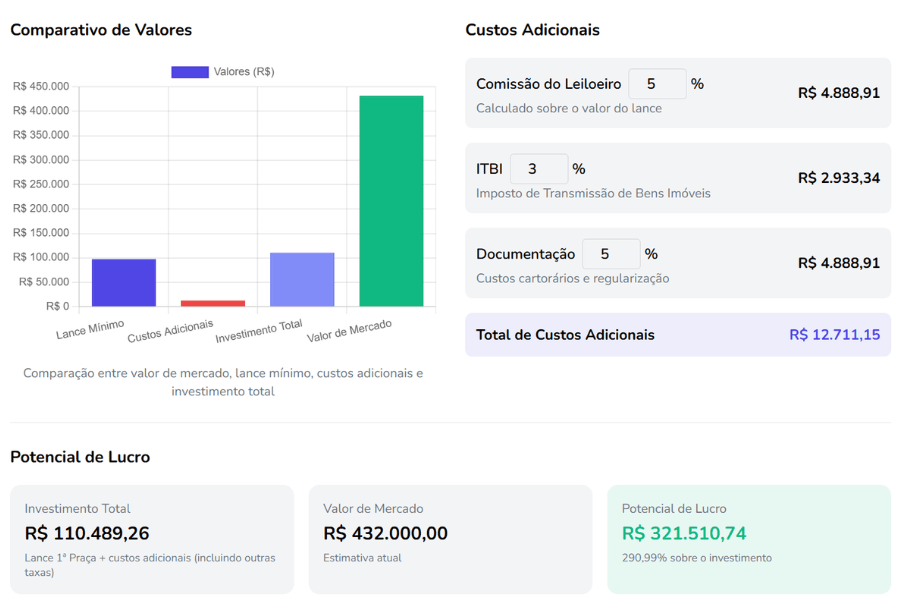Click the Custos Adicionais section heading
Viewport: 900px width, 600px height.
(x=532, y=30)
